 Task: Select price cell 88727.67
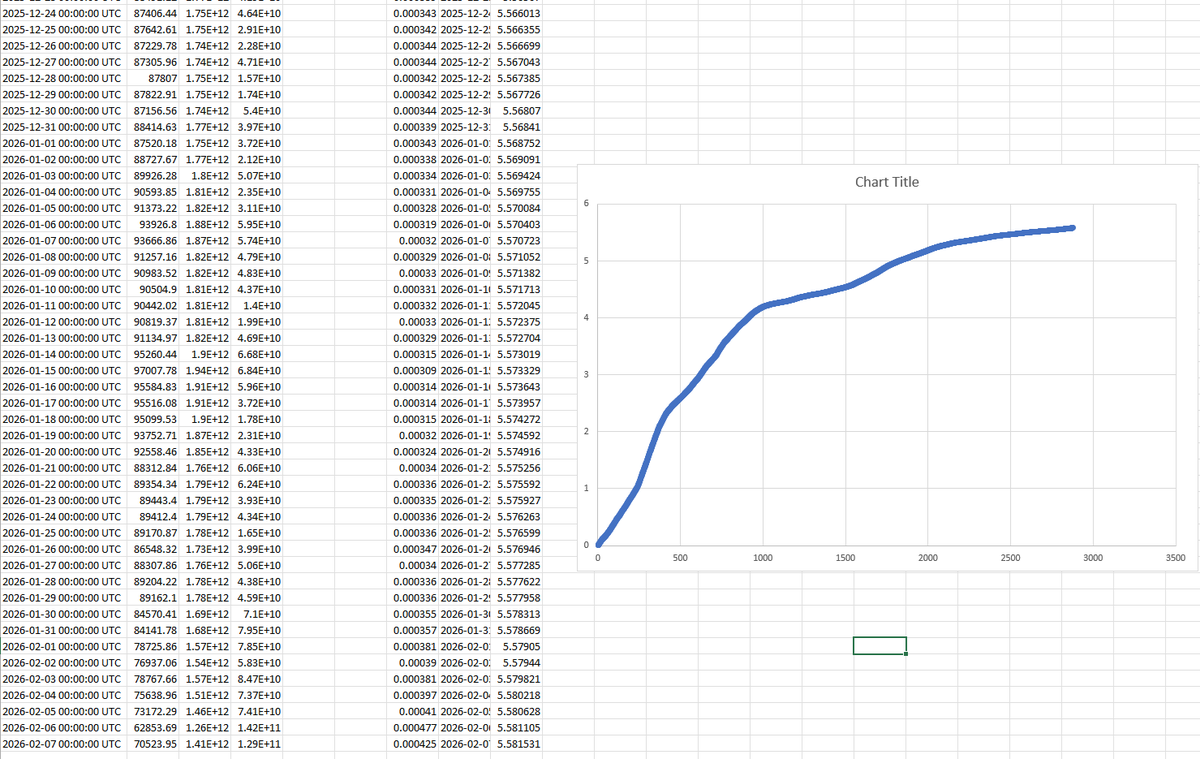pos(155,159)
